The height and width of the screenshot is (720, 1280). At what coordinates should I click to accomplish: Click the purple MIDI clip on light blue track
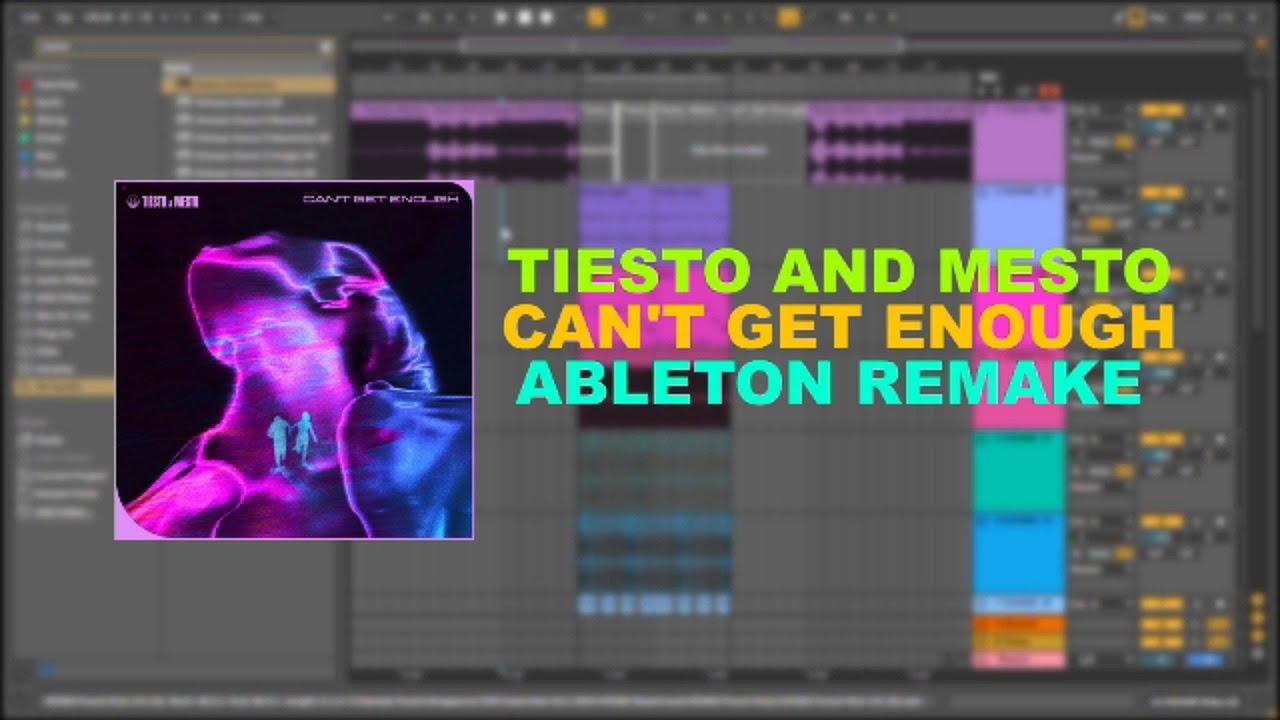coord(654,224)
